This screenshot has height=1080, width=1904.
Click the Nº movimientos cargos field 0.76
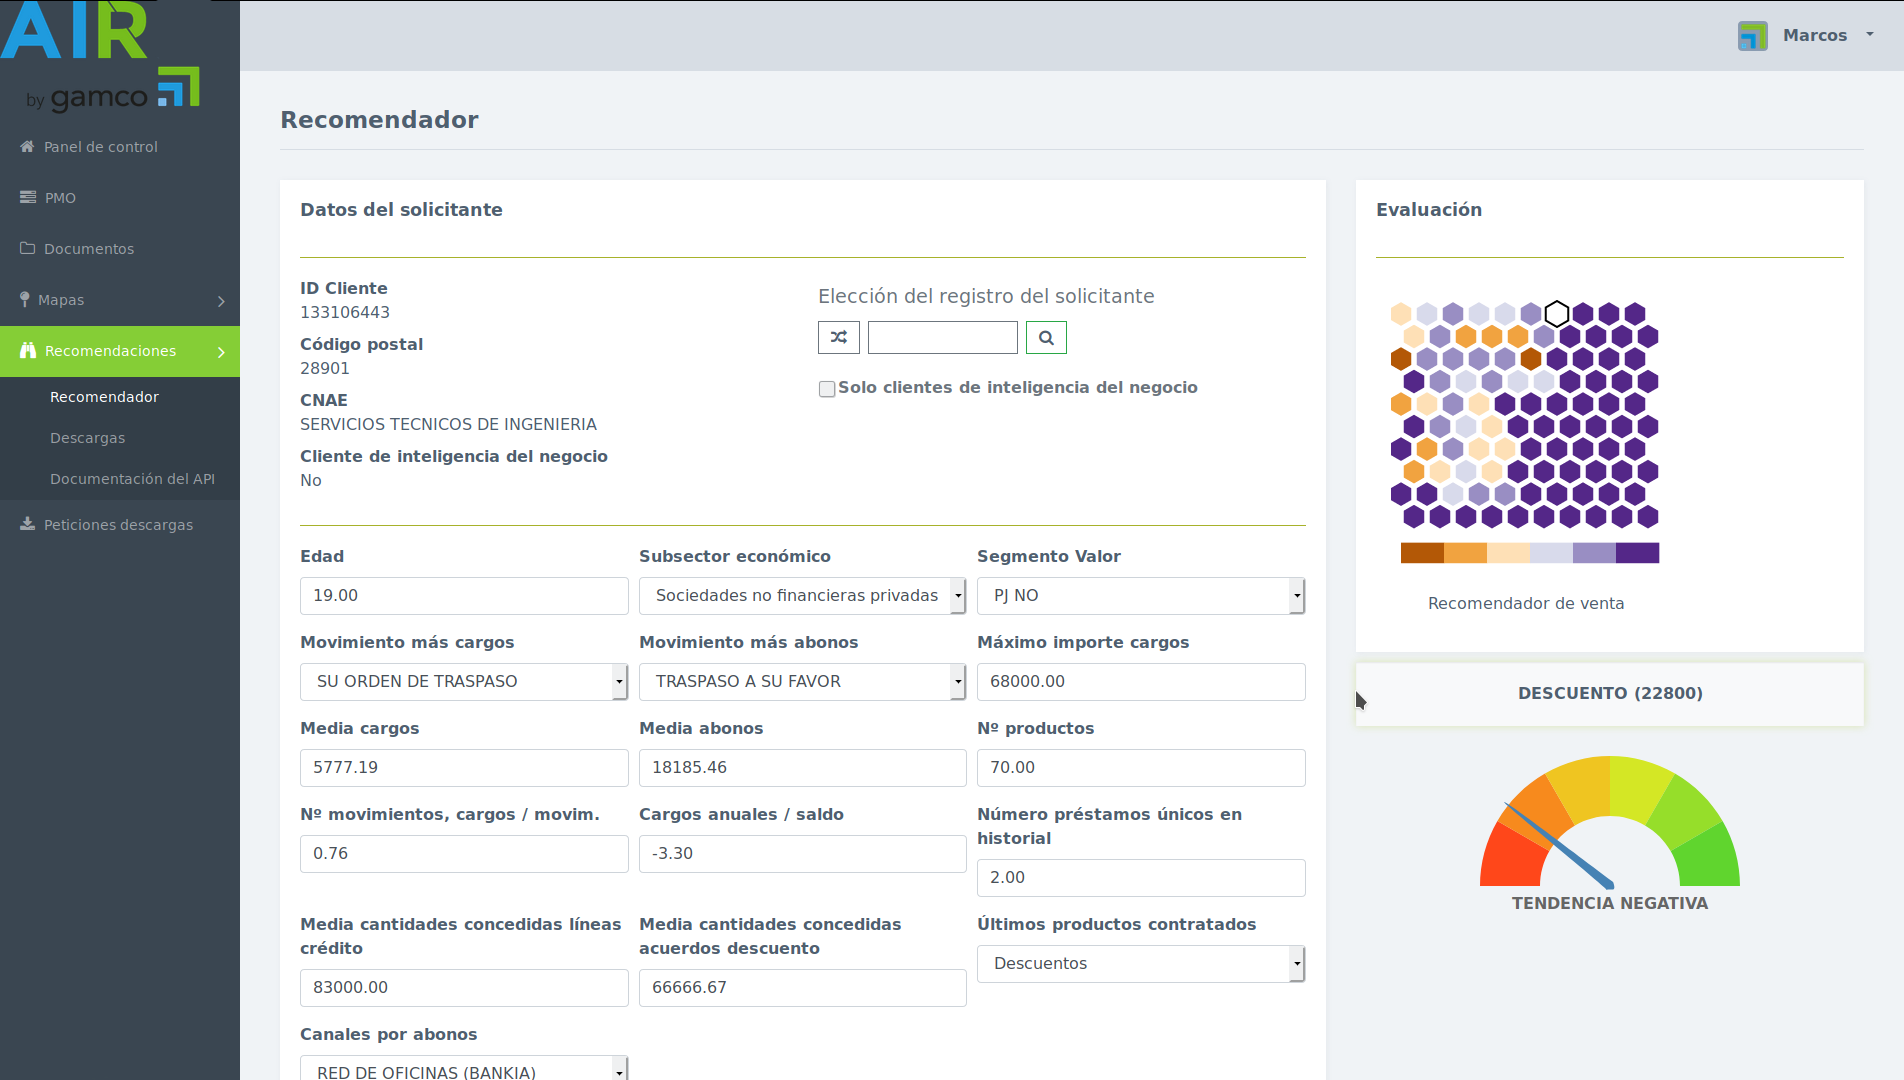tap(464, 854)
